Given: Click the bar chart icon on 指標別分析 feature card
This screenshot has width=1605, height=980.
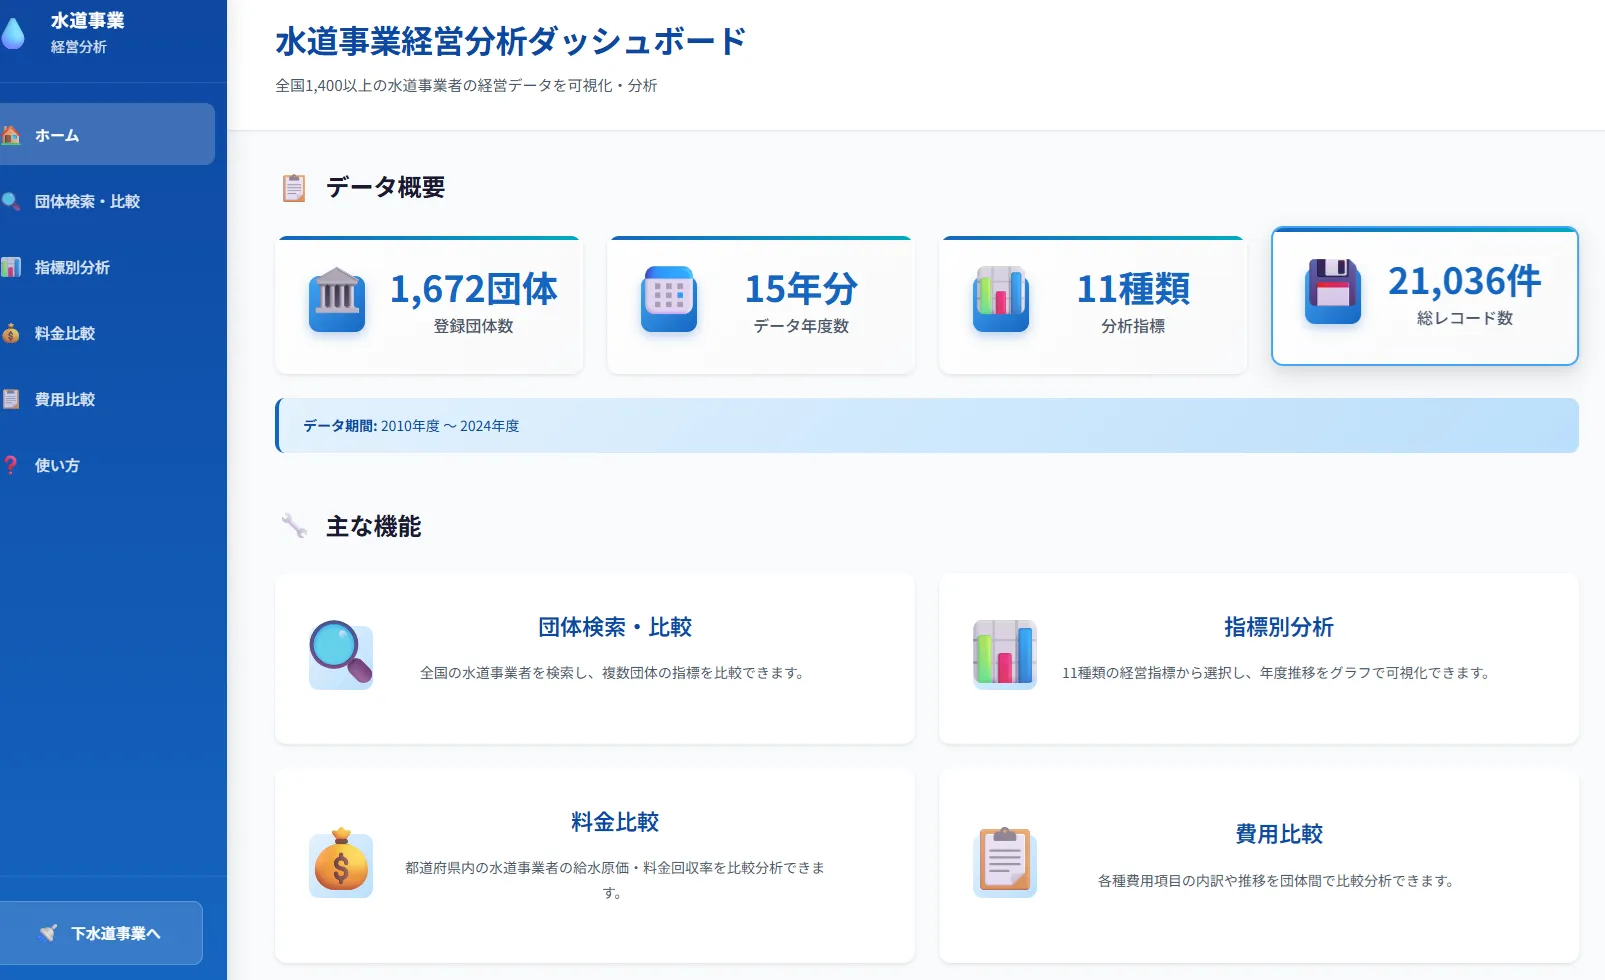Looking at the screenshot, I should (x=1005, y=655).
